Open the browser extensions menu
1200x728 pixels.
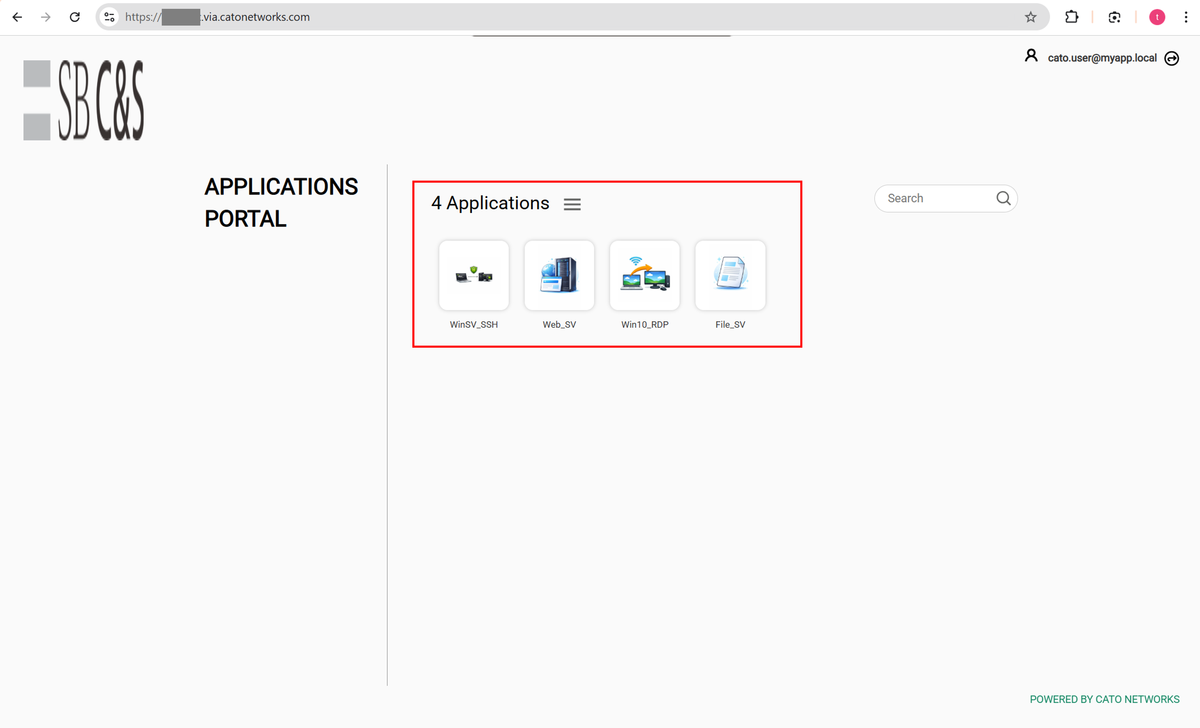(x=1071, y=17)
